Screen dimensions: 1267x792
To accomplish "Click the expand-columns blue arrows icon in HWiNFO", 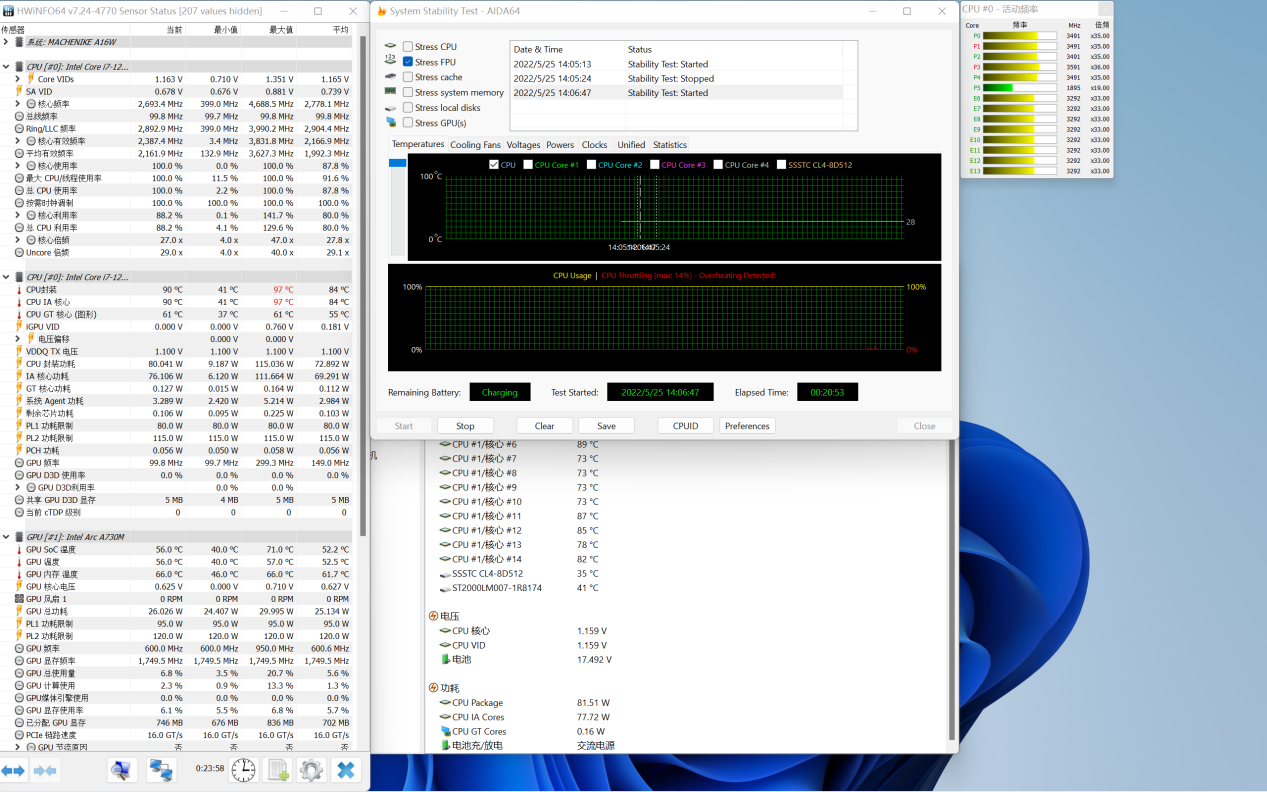I will click(x=13, y=770).
